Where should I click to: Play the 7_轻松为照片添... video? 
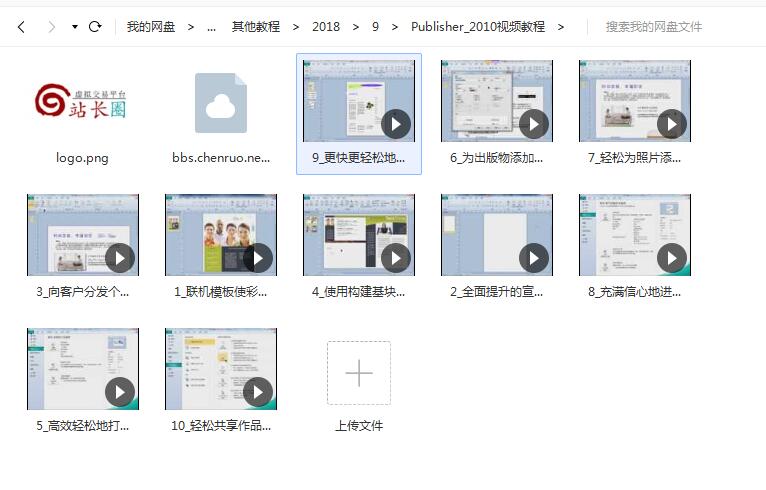(672, 124)
